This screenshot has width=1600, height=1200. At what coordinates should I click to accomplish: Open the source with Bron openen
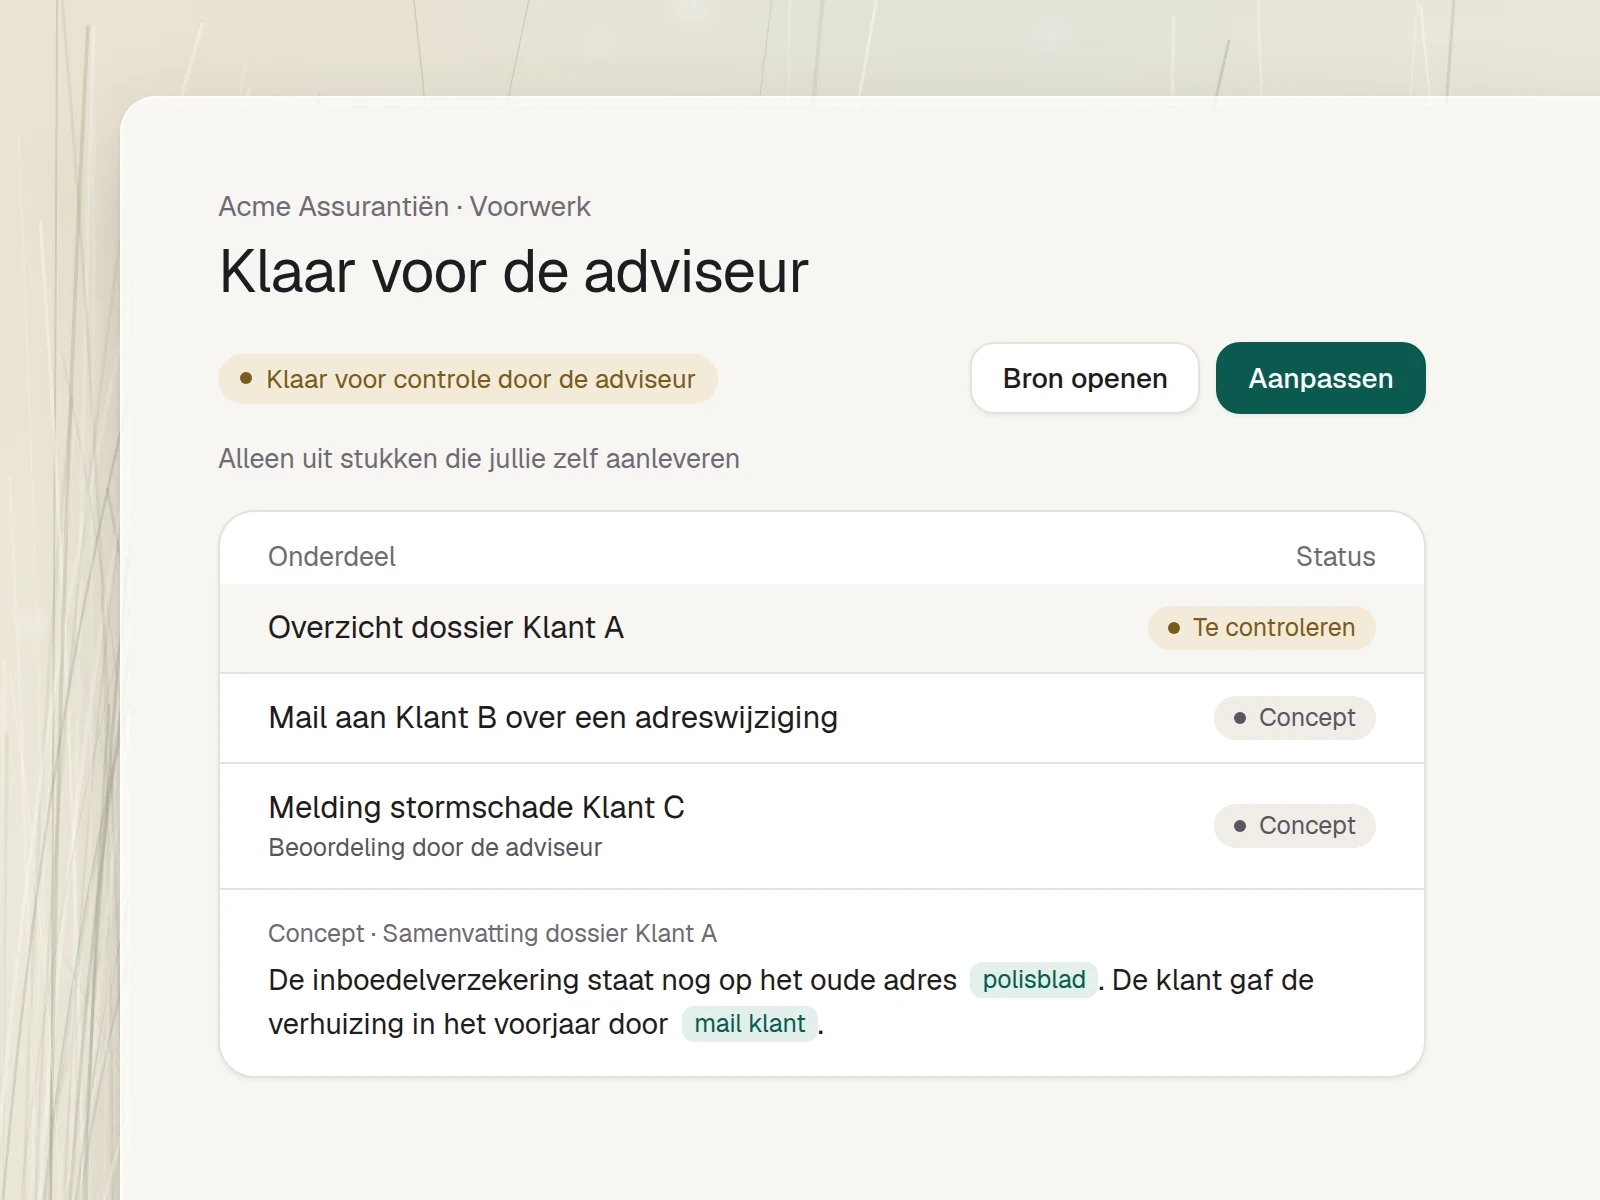pyautogui.click(x=1084, y=378)
